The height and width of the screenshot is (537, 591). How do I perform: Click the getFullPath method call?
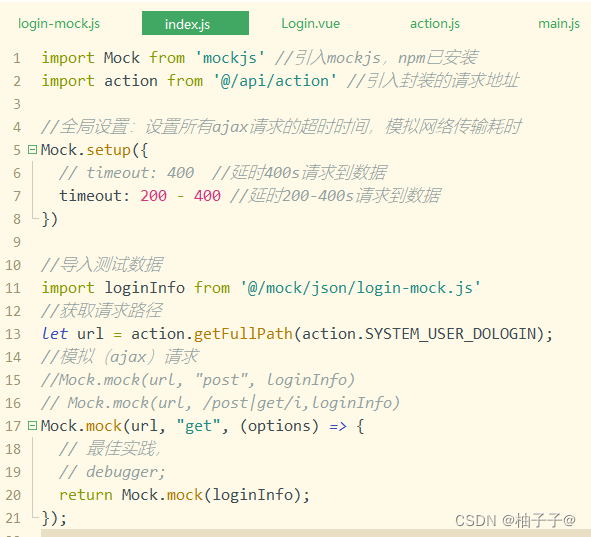coord(243,334)
